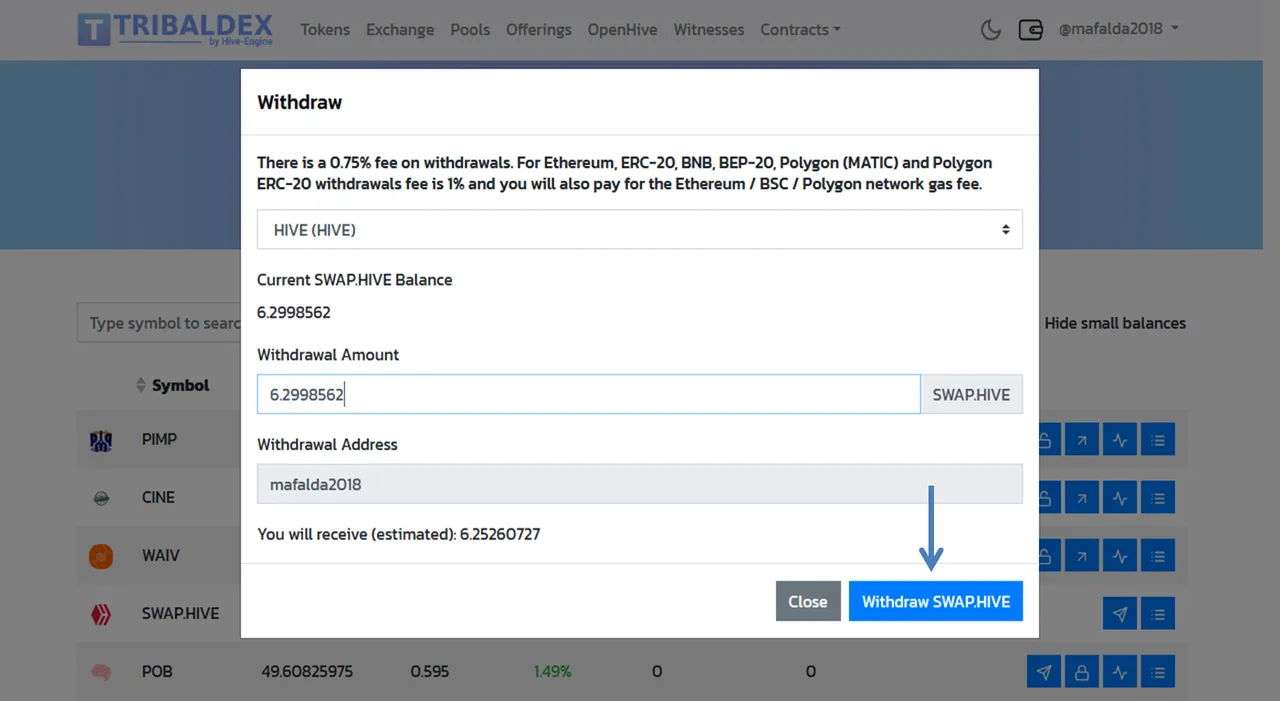Select the WAIV symbol name
The image size is (1280, 701).
pos(161,555)
